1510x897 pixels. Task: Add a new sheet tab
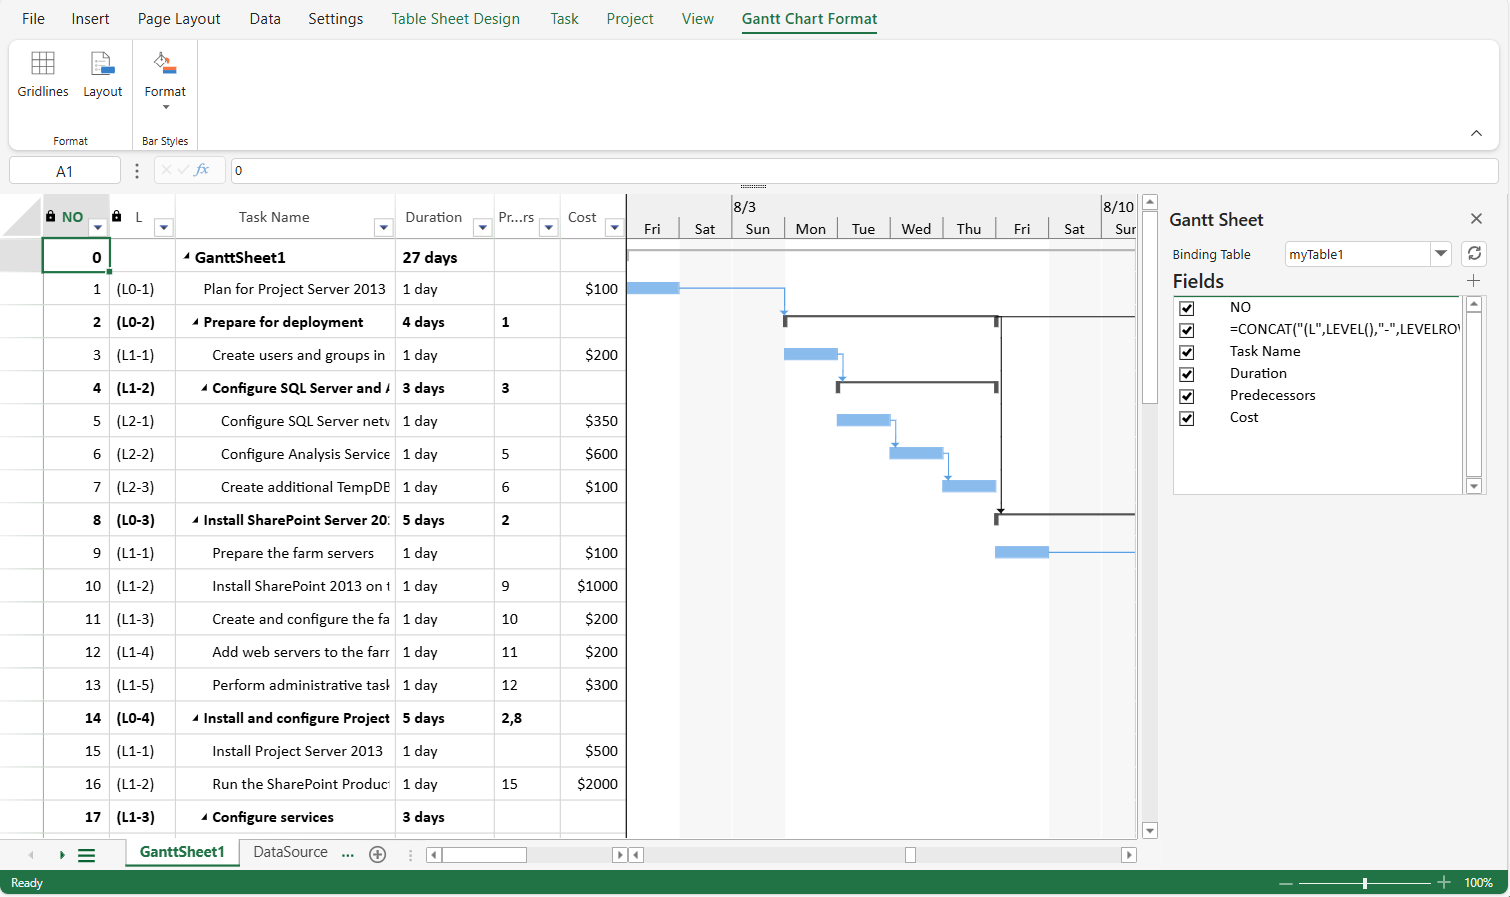(378, 854)
